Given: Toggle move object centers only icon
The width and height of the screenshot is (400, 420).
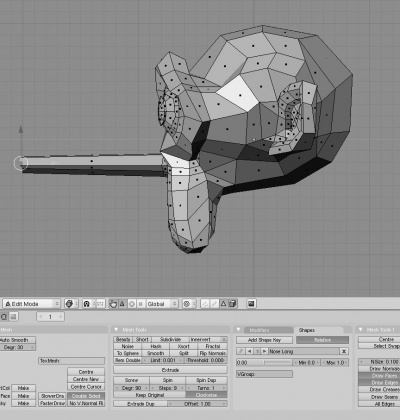Looking at the screenshot, I should [x=100, y=304].
